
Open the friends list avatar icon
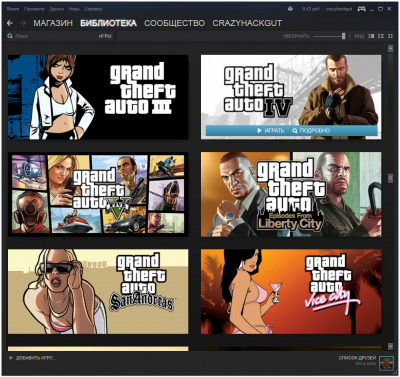coord(386,363)
